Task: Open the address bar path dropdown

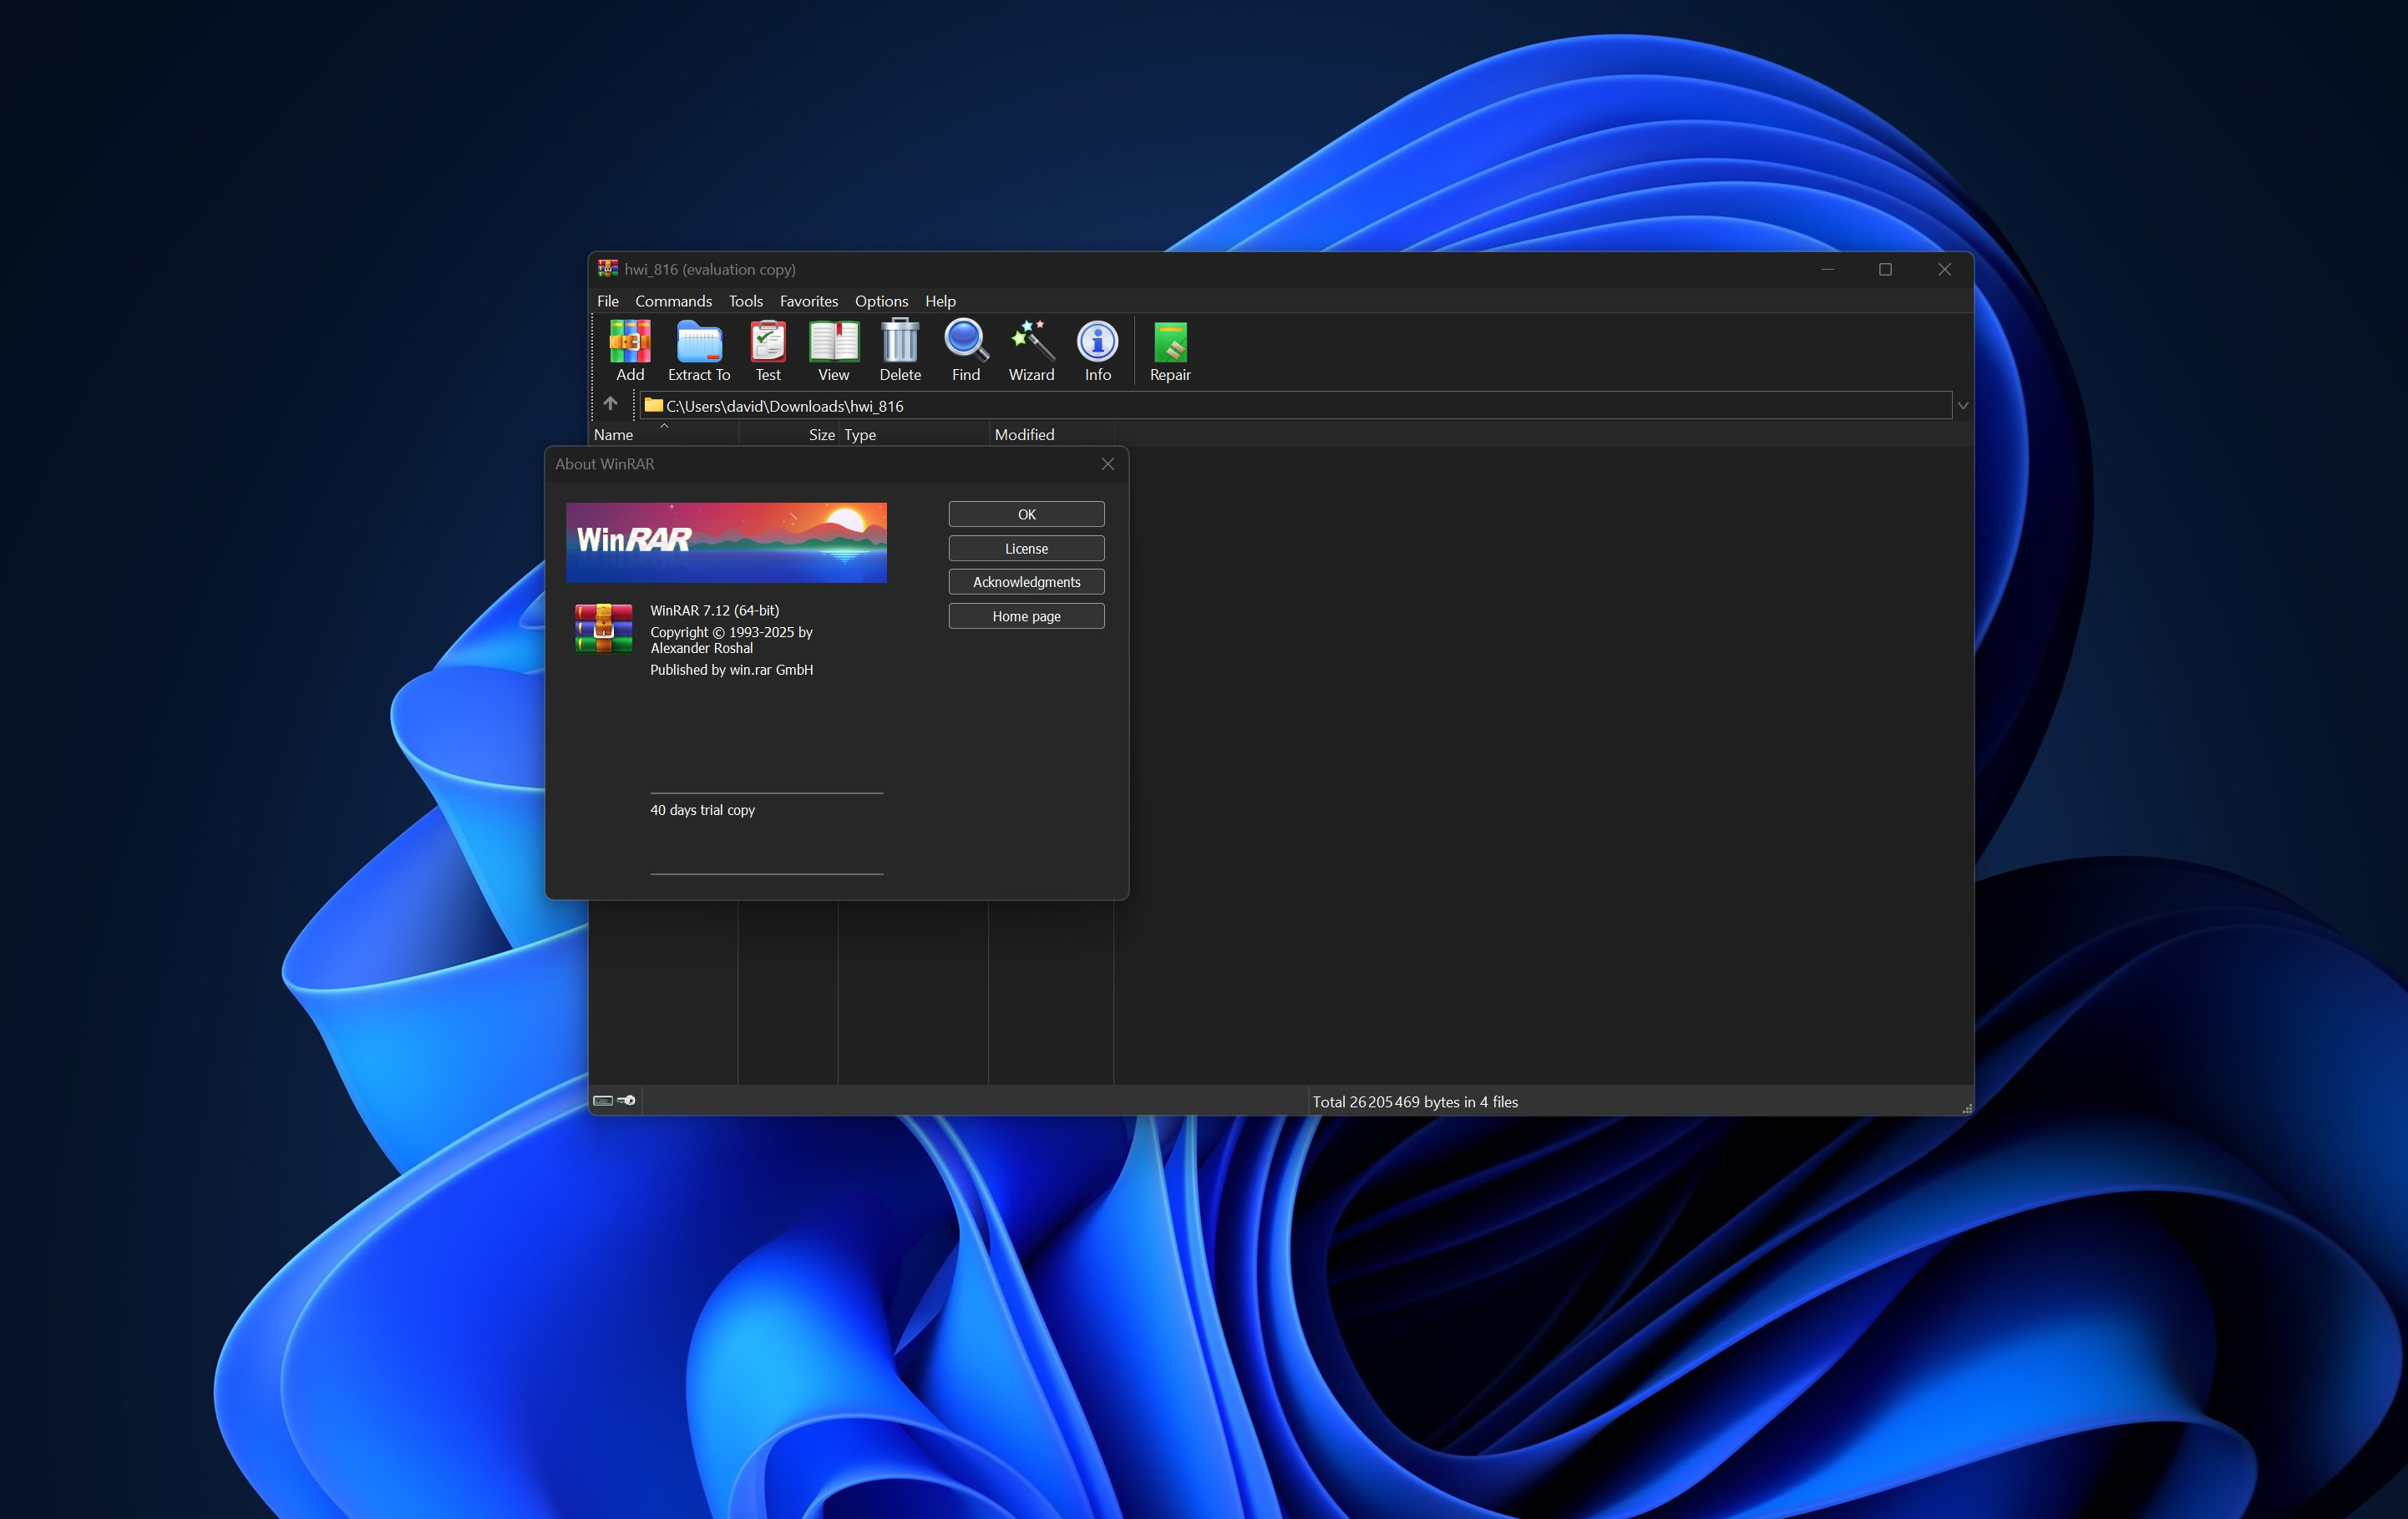Action: coord(1962,405)
